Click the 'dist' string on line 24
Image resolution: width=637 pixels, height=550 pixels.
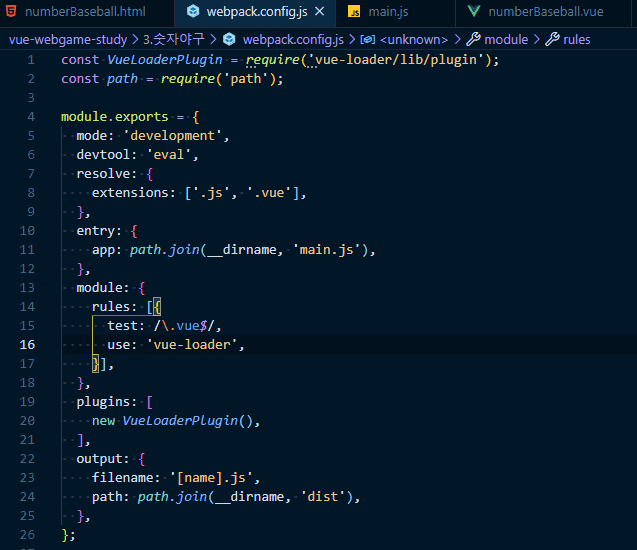point(323,497)
